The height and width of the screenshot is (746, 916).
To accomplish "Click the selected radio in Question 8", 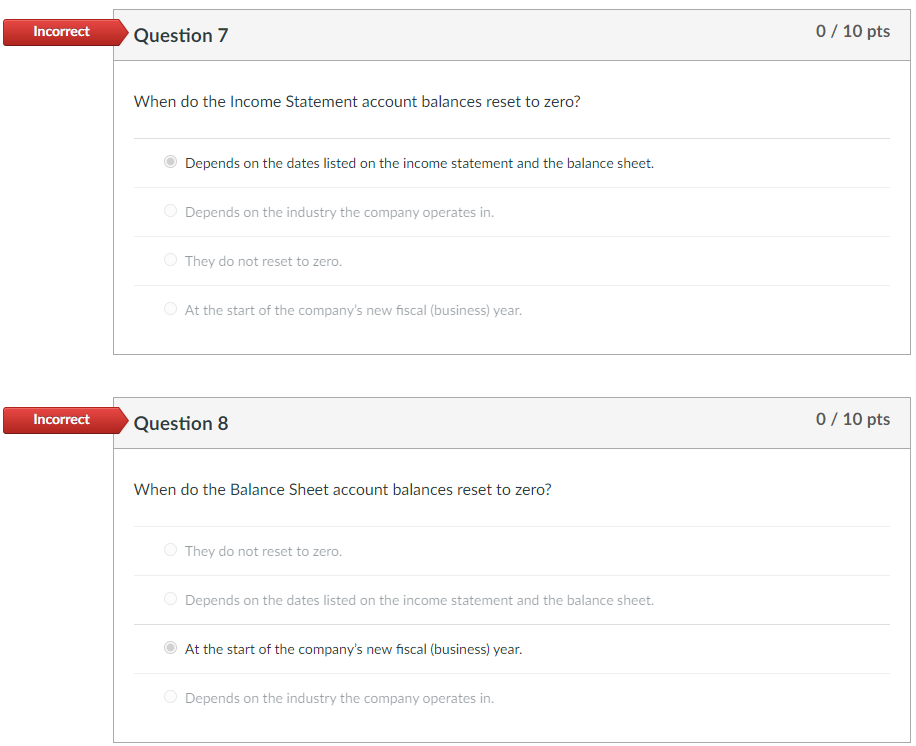I will pyautogui.click(x=170, y=647).
